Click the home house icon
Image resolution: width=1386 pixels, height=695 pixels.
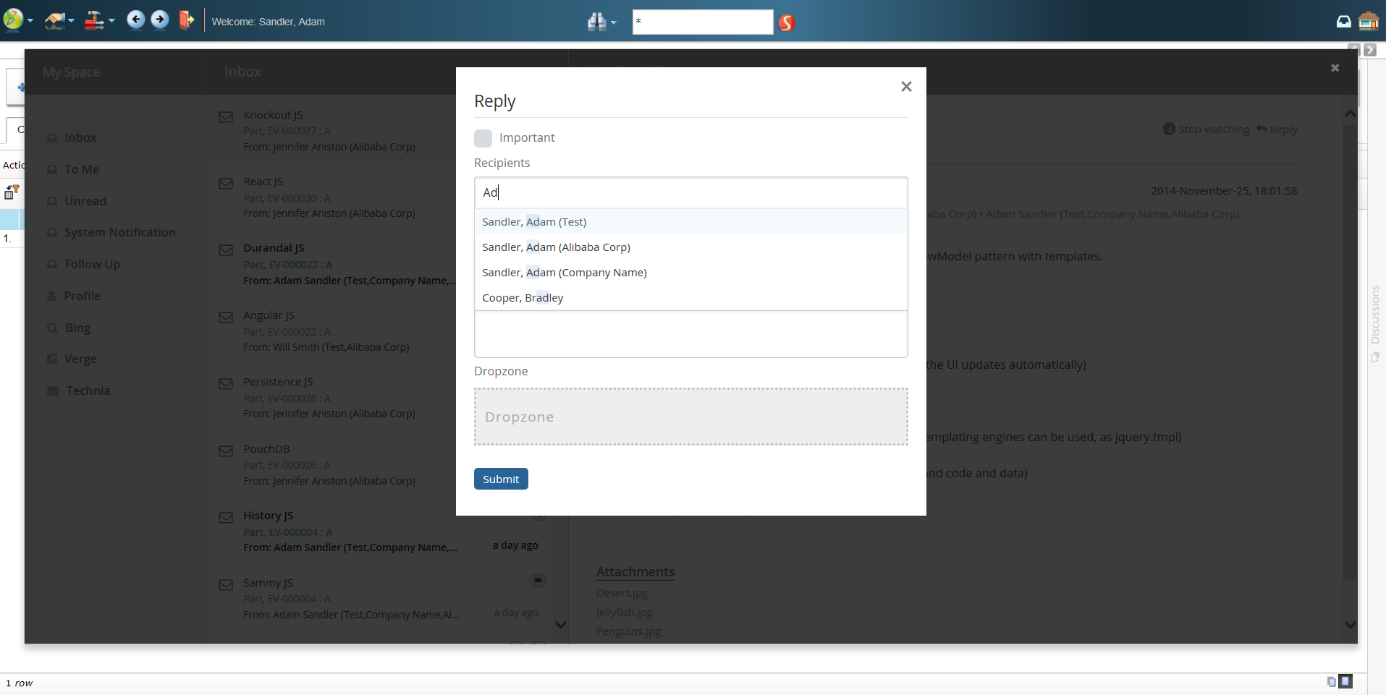tap(1368, 21)
